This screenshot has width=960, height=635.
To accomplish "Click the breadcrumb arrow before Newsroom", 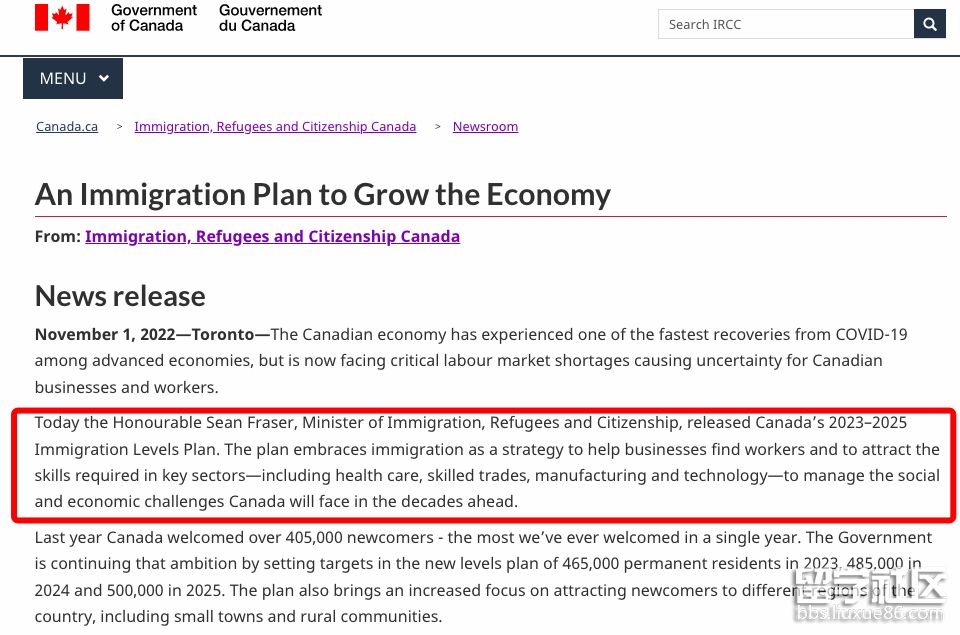I will (437, 127).
